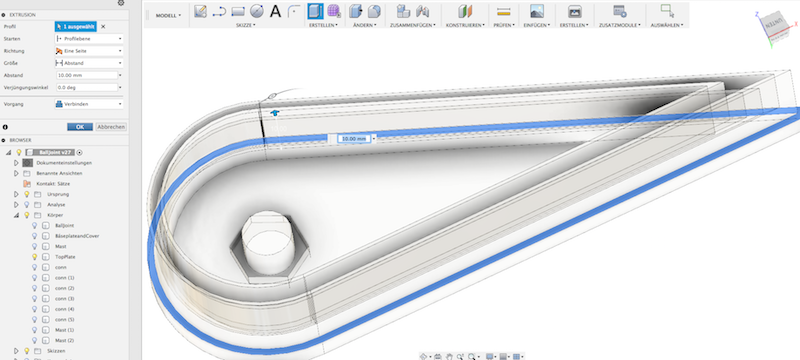Click the Offset Plane icon in Konstruieren
800x360 pixels.
pyautogui.click(x=465, y=11)
